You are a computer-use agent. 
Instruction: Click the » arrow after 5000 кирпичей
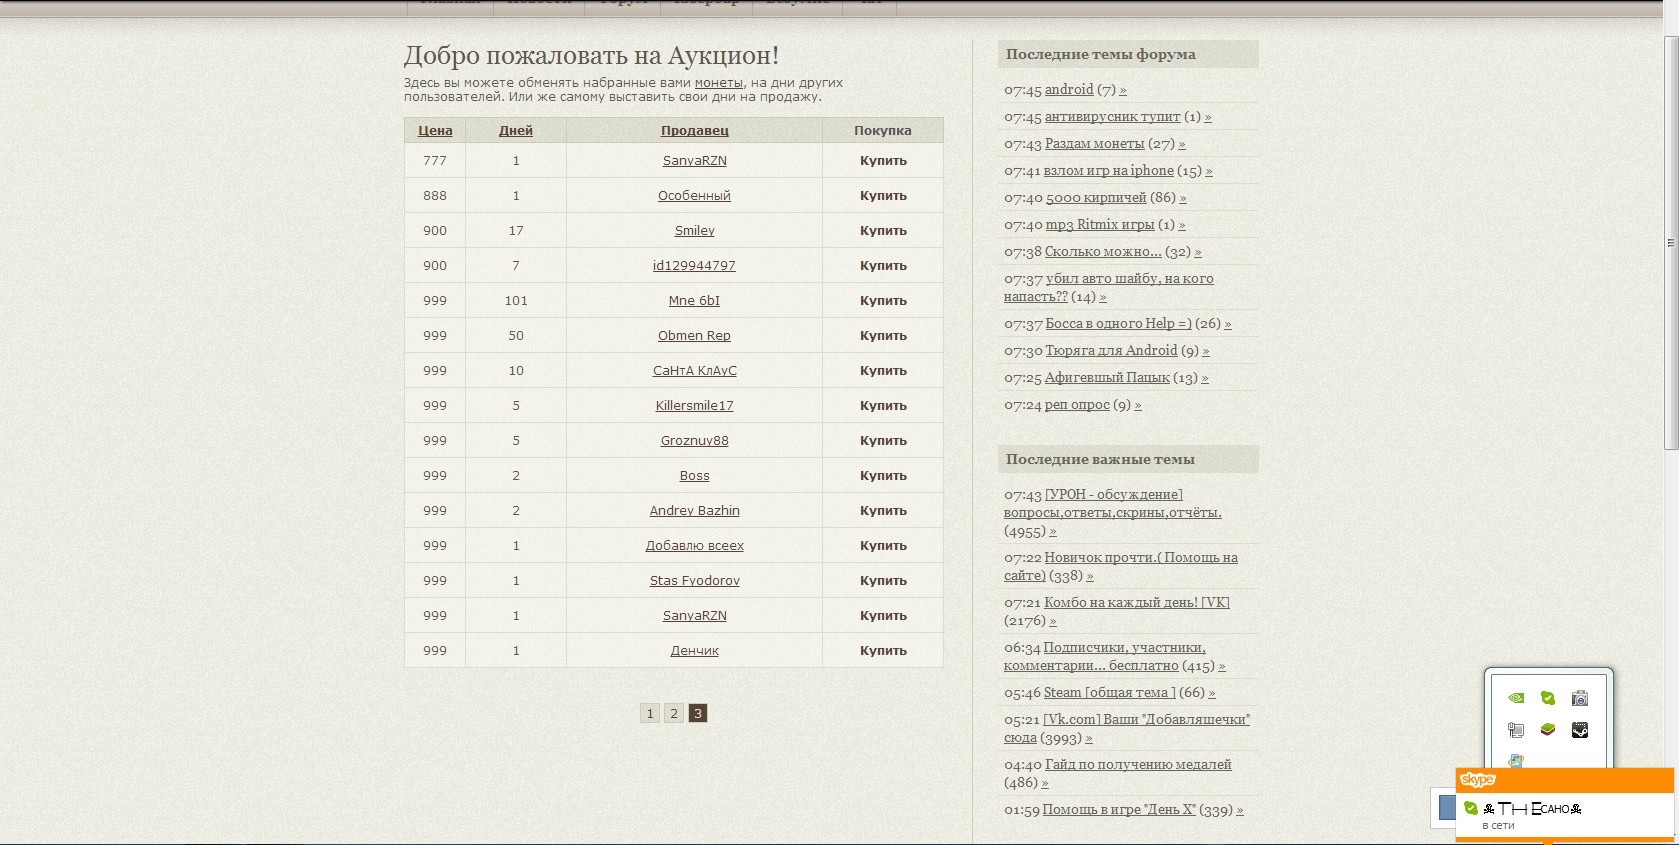[1183, 198]
